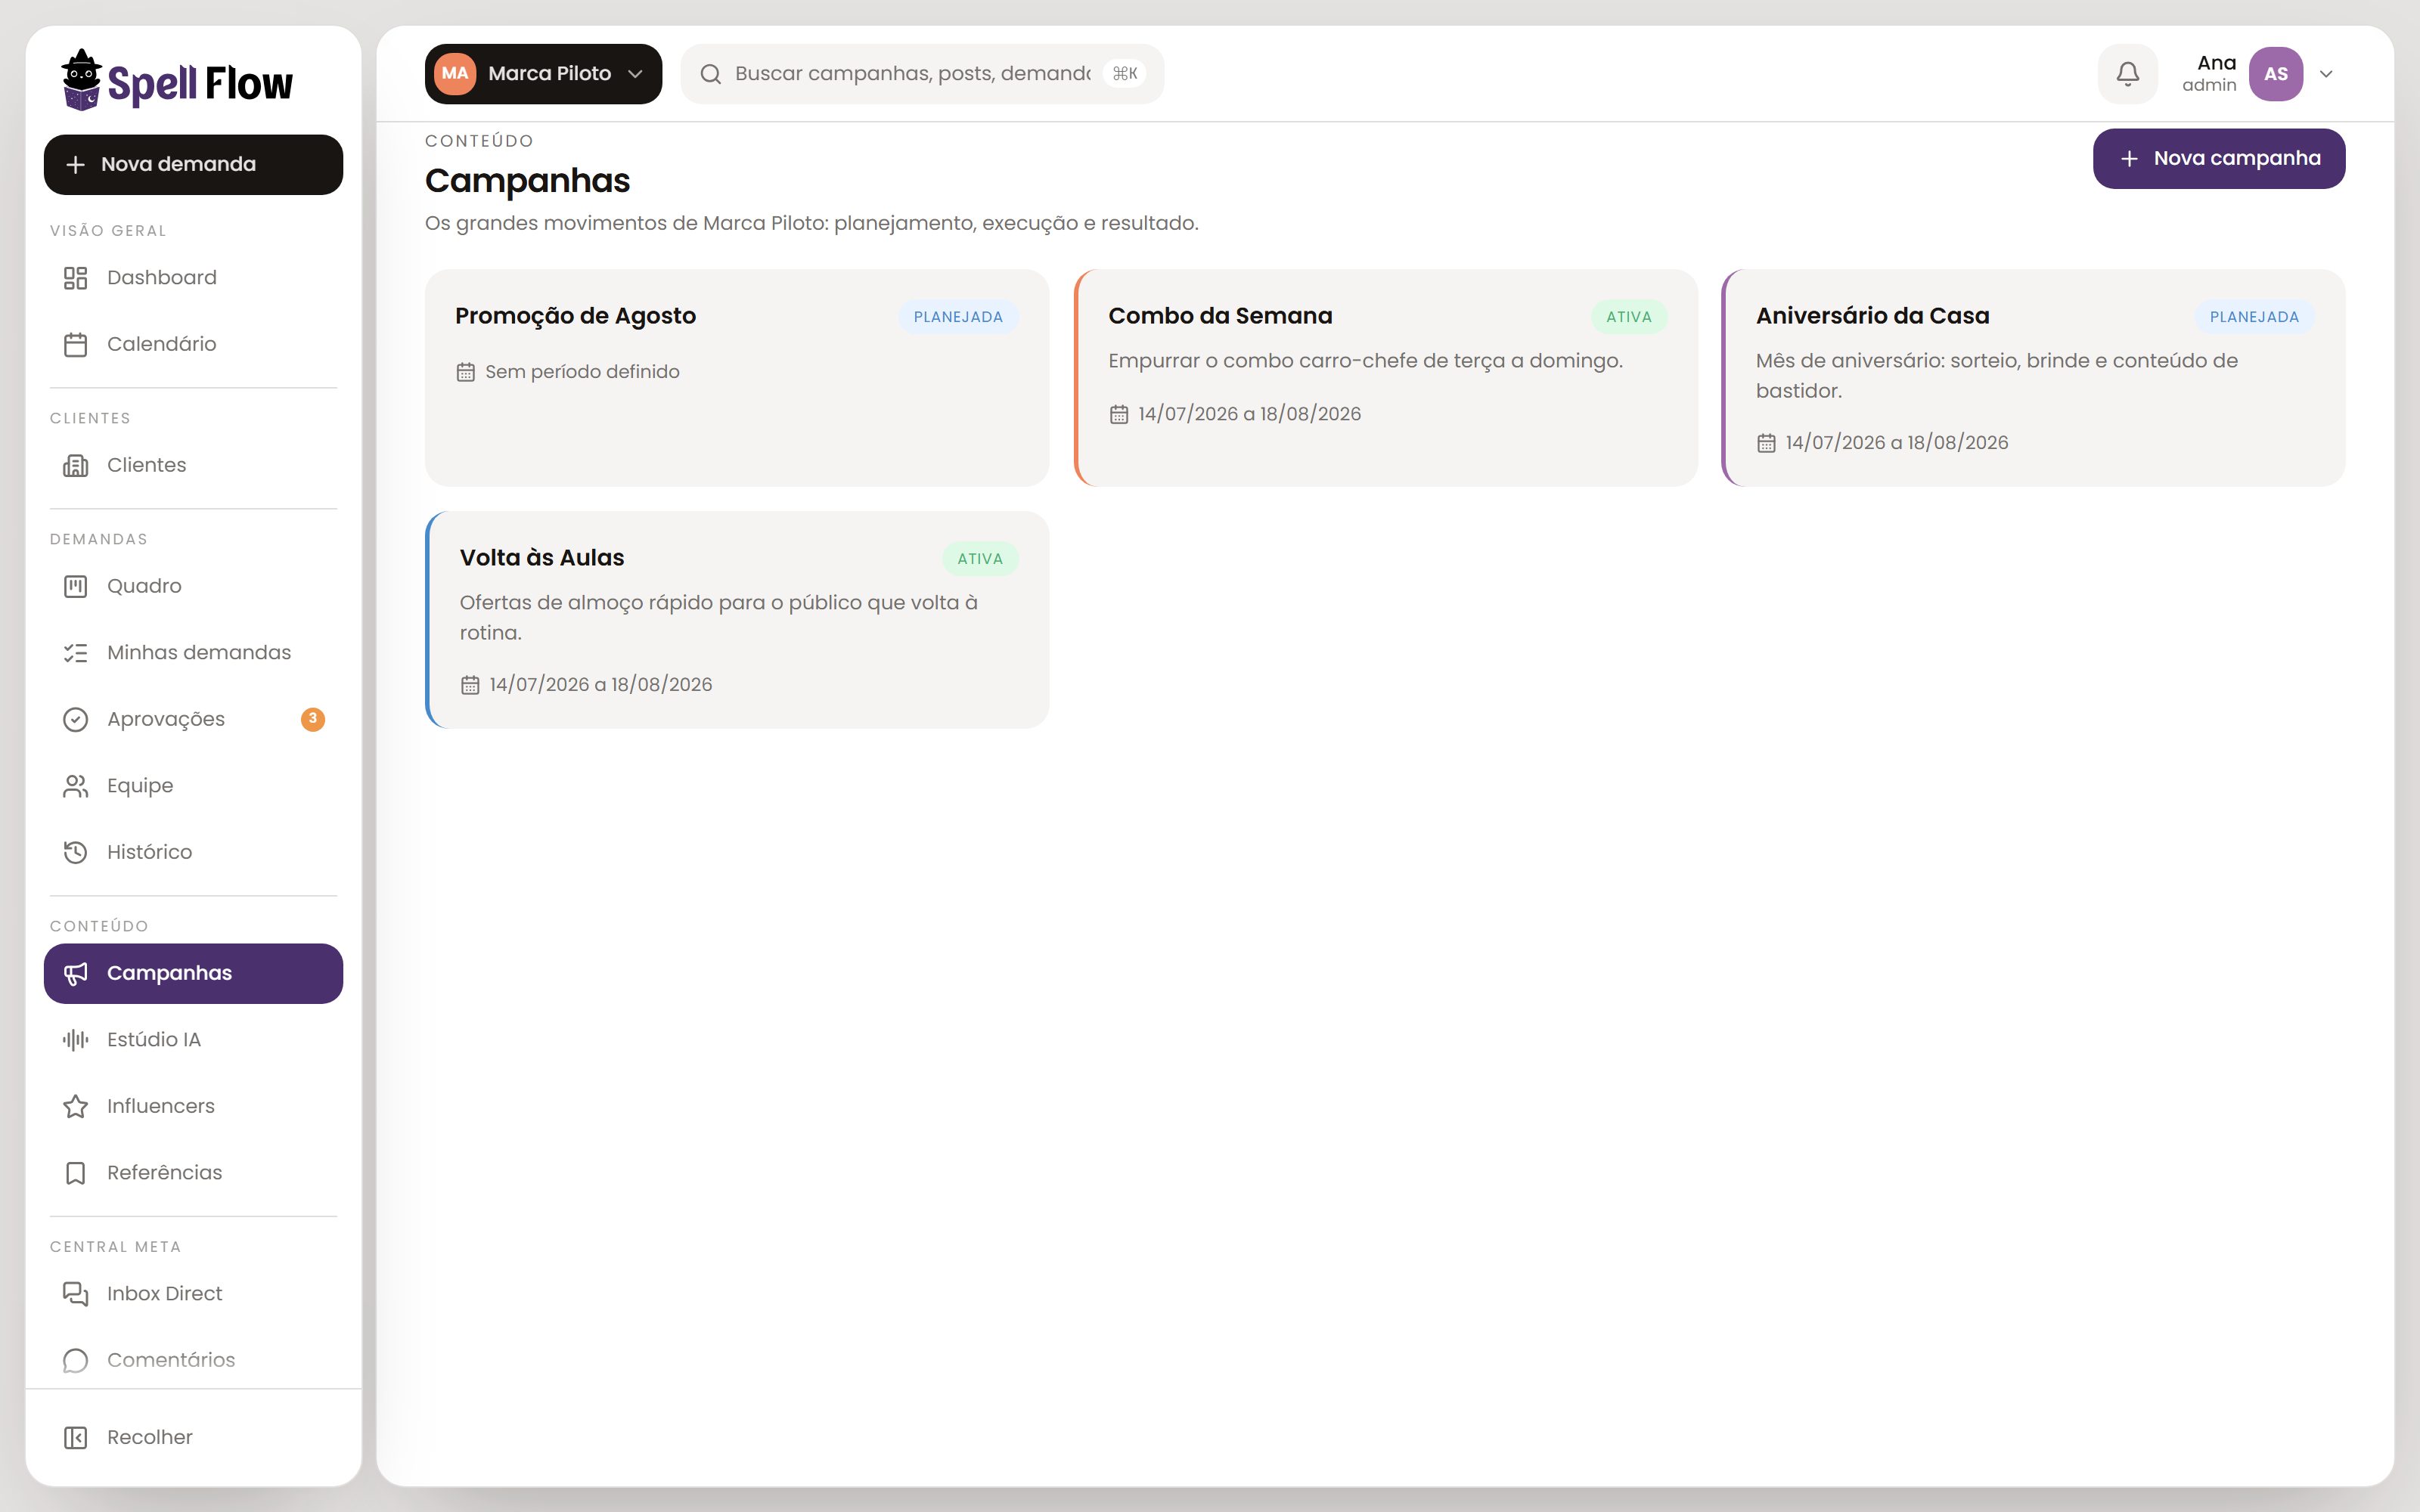Viewport: 2420px width, 1512px height.
Task: Click the Quadro board icon
Action: pyautogui.click(x=75, y=586)
